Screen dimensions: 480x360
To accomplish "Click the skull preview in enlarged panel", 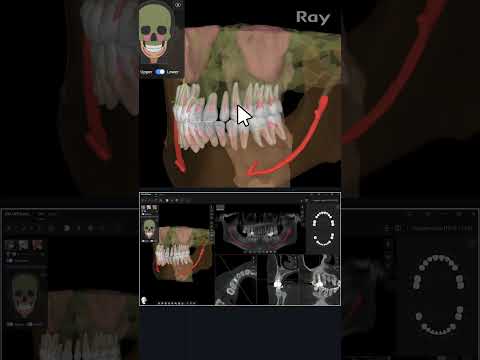I will 154,33.
